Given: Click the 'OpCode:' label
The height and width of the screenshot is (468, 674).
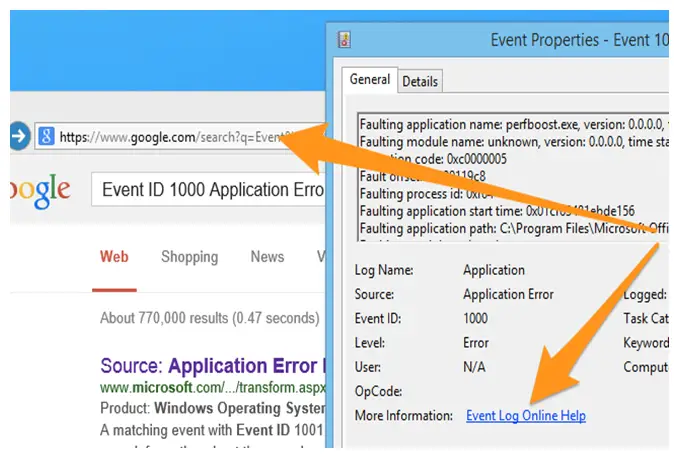Looking at the screenshot, I should tap(378, 392).
